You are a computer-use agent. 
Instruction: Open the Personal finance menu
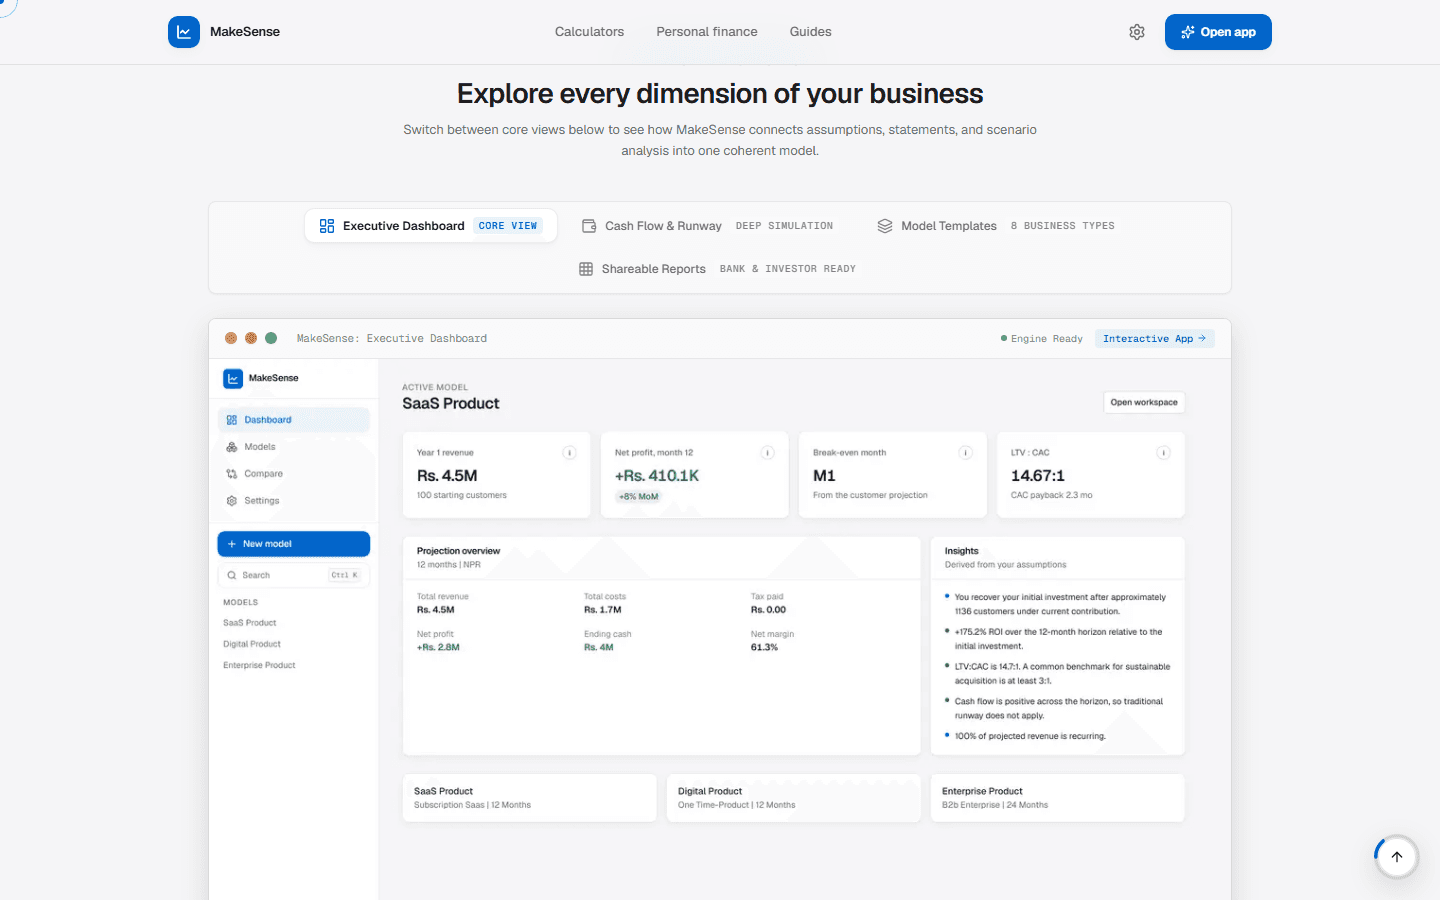[707, 32]
